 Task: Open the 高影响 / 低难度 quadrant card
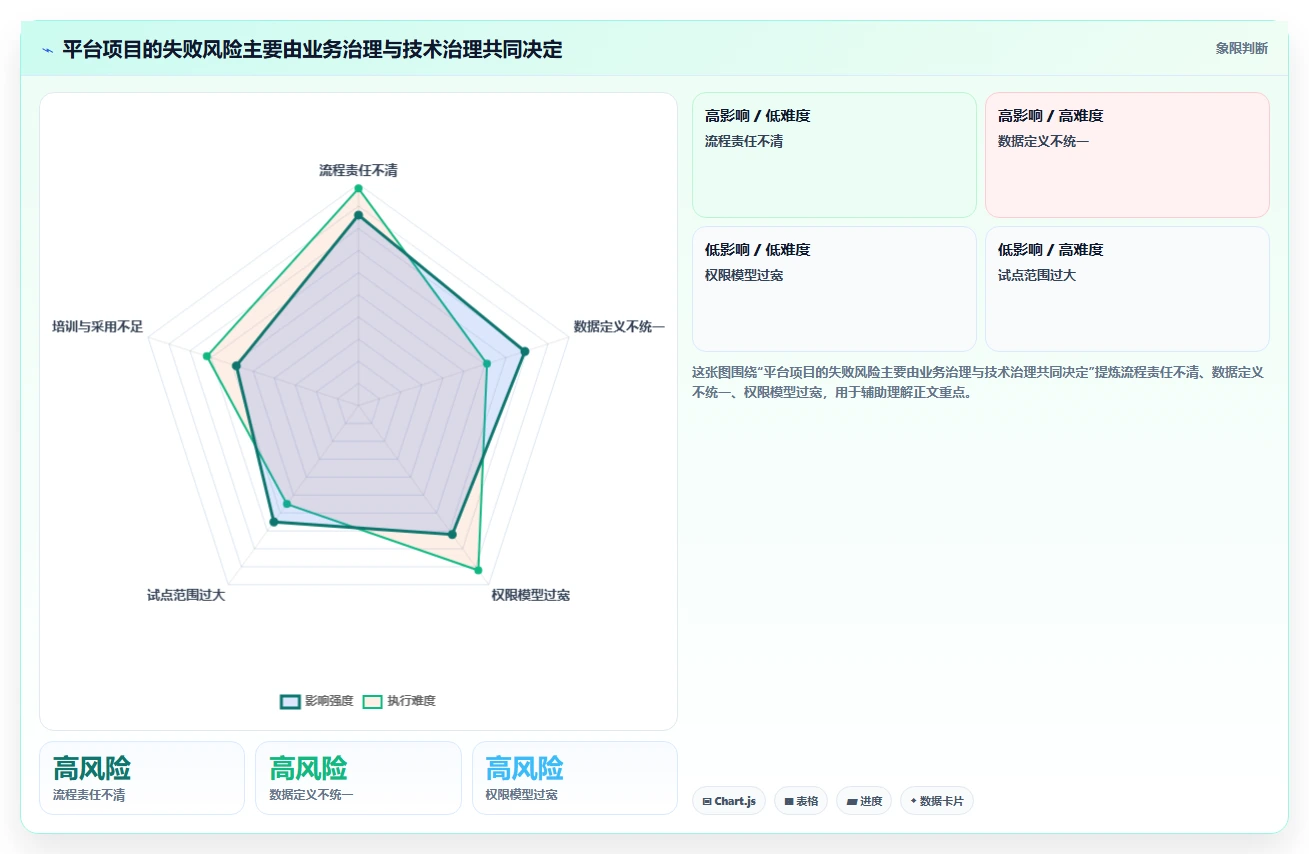(x=834, y=155)
